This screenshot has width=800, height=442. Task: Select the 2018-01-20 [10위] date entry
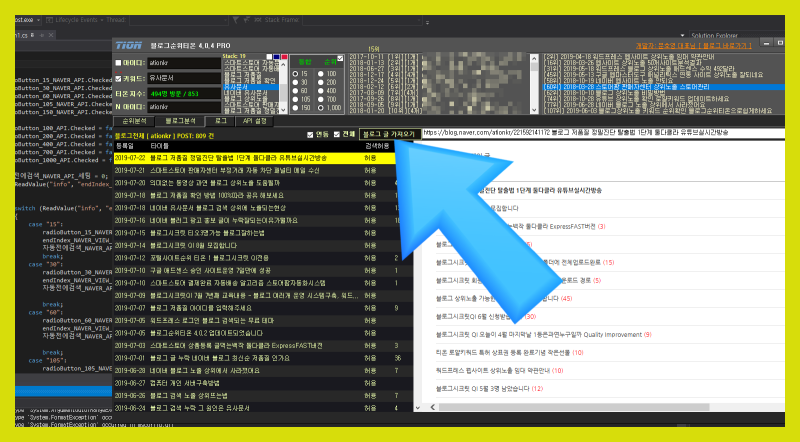point(386,111)
